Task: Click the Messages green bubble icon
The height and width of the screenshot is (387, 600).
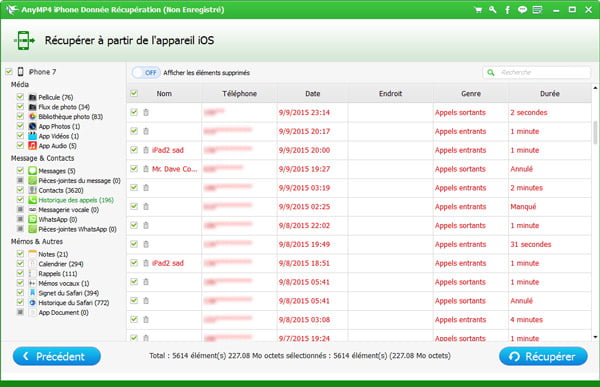Action: pos(33,171)
